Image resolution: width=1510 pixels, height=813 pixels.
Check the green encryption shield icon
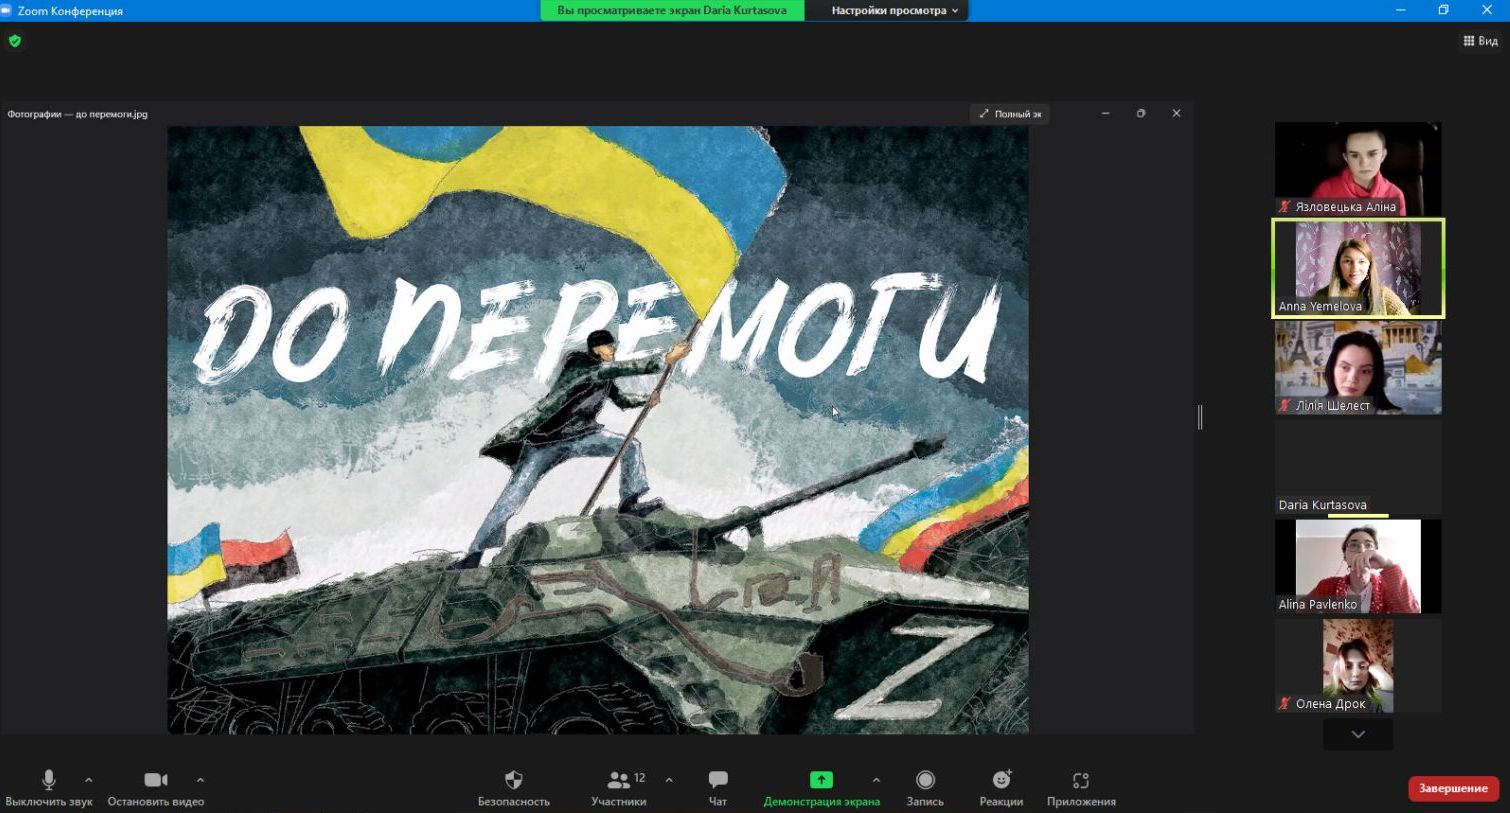coord(15,41)
